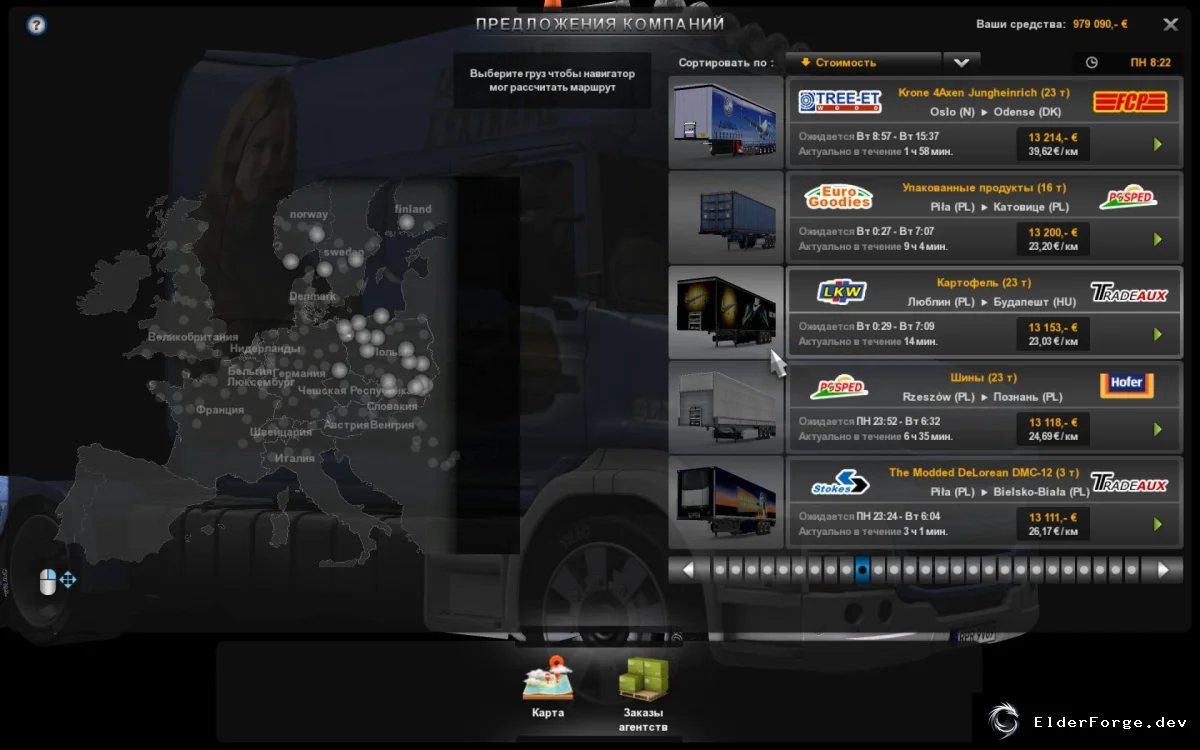The height and width of the screenshot is (750, 1200).
Task: Go to previous page of offers
Action: click(x=688, y=570)
